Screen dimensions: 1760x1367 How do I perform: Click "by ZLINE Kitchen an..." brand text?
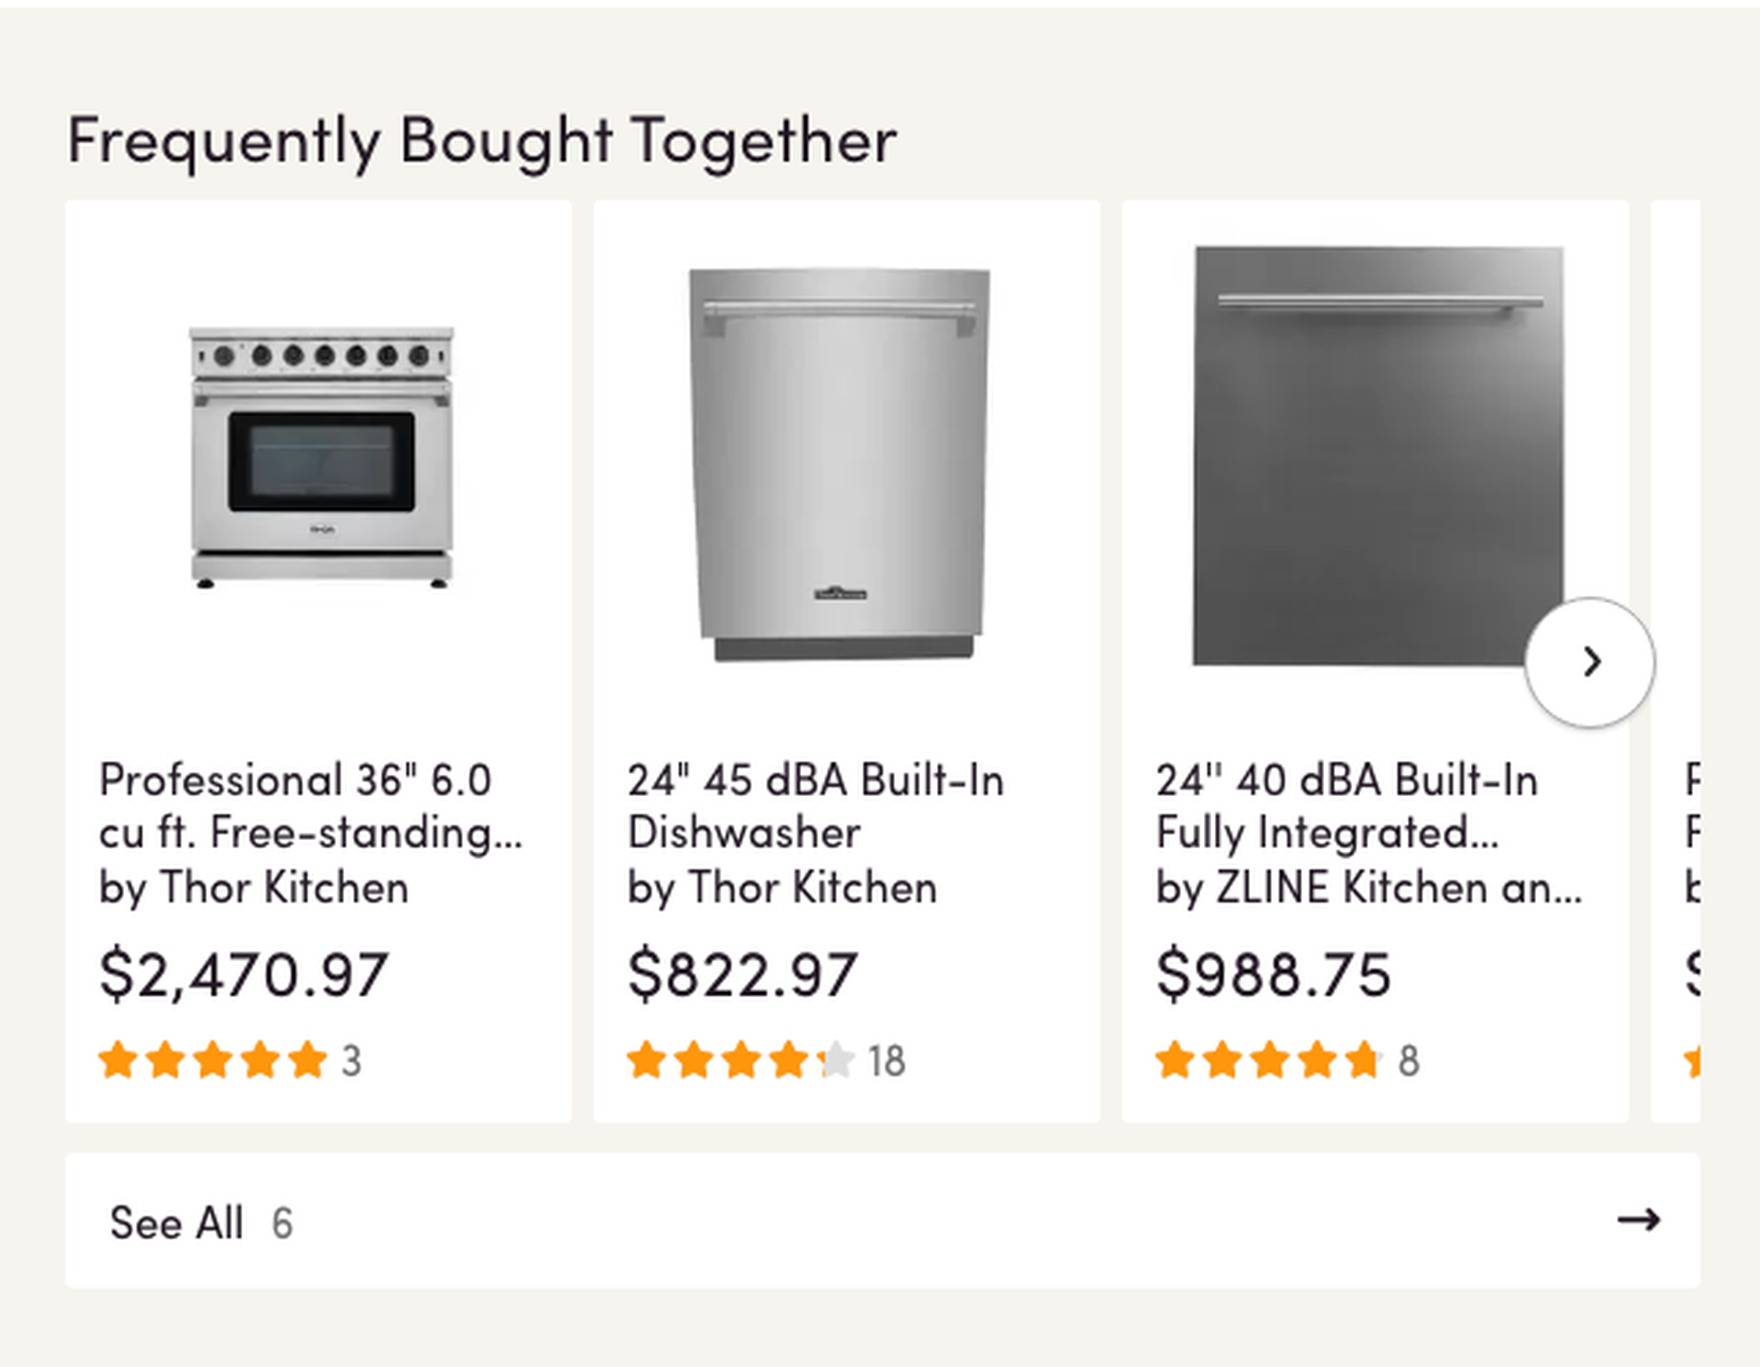[1368, 888]
